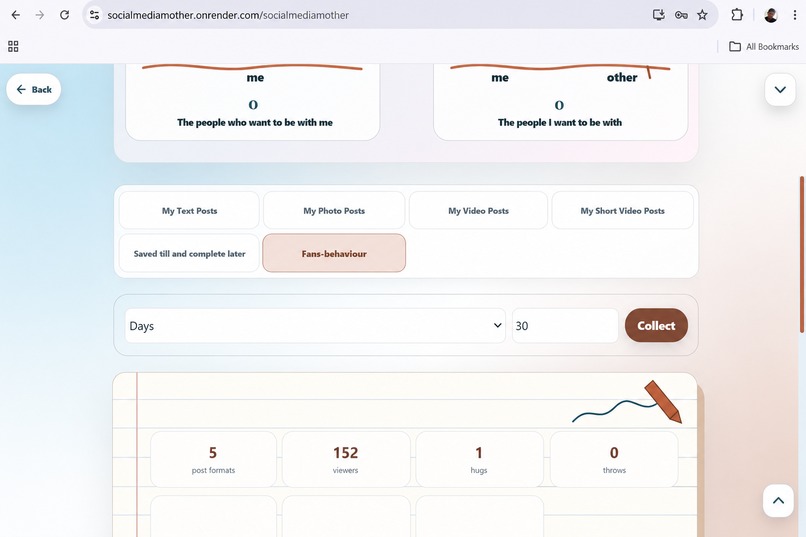Open the apps grid icon in bookmarks bar
806x537 pixels.
pyautogui.click(x=13, y=46)
